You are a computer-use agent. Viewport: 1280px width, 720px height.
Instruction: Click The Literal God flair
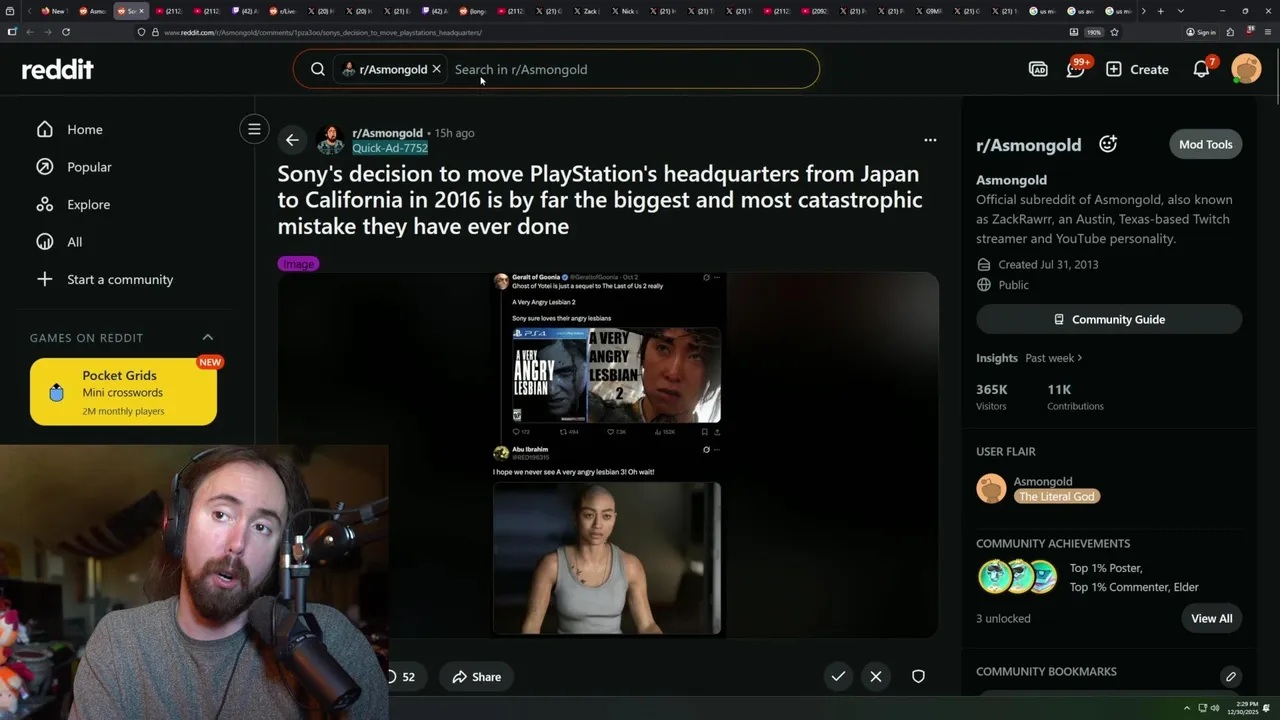click(x=1057, y=496)
